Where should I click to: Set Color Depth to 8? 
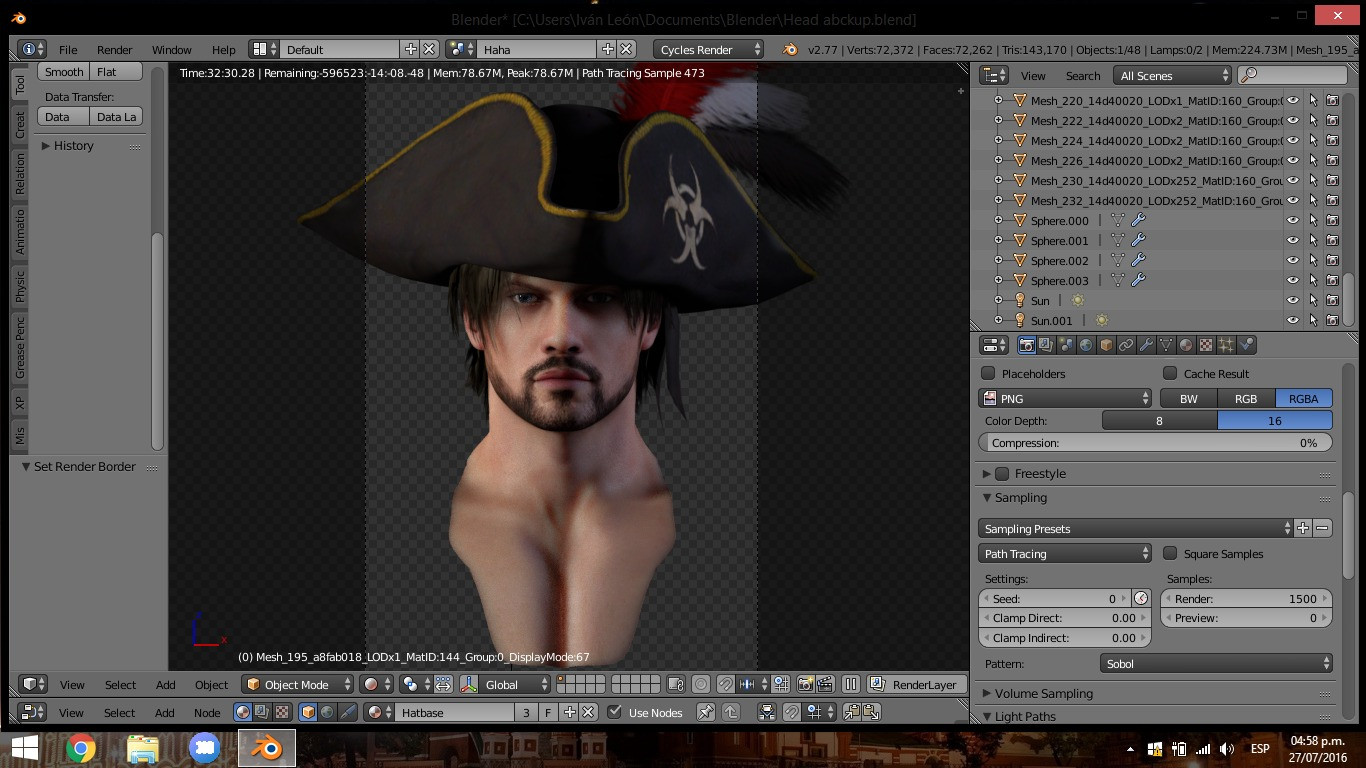[1159, 421]
